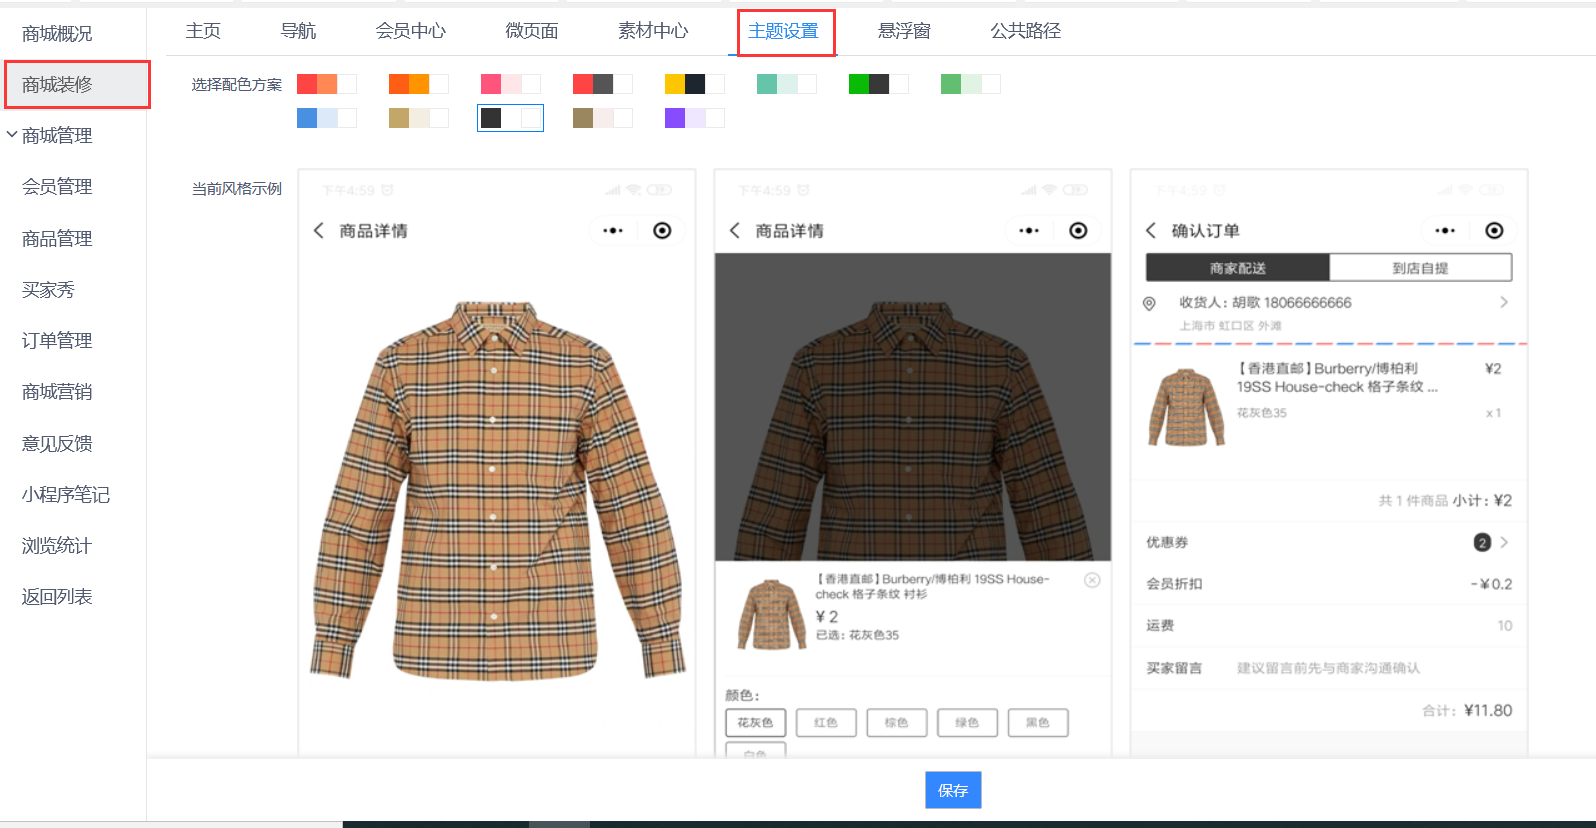Choose the blue color scheme
The image size is (1596, 828).
click(x=327, y=118)
